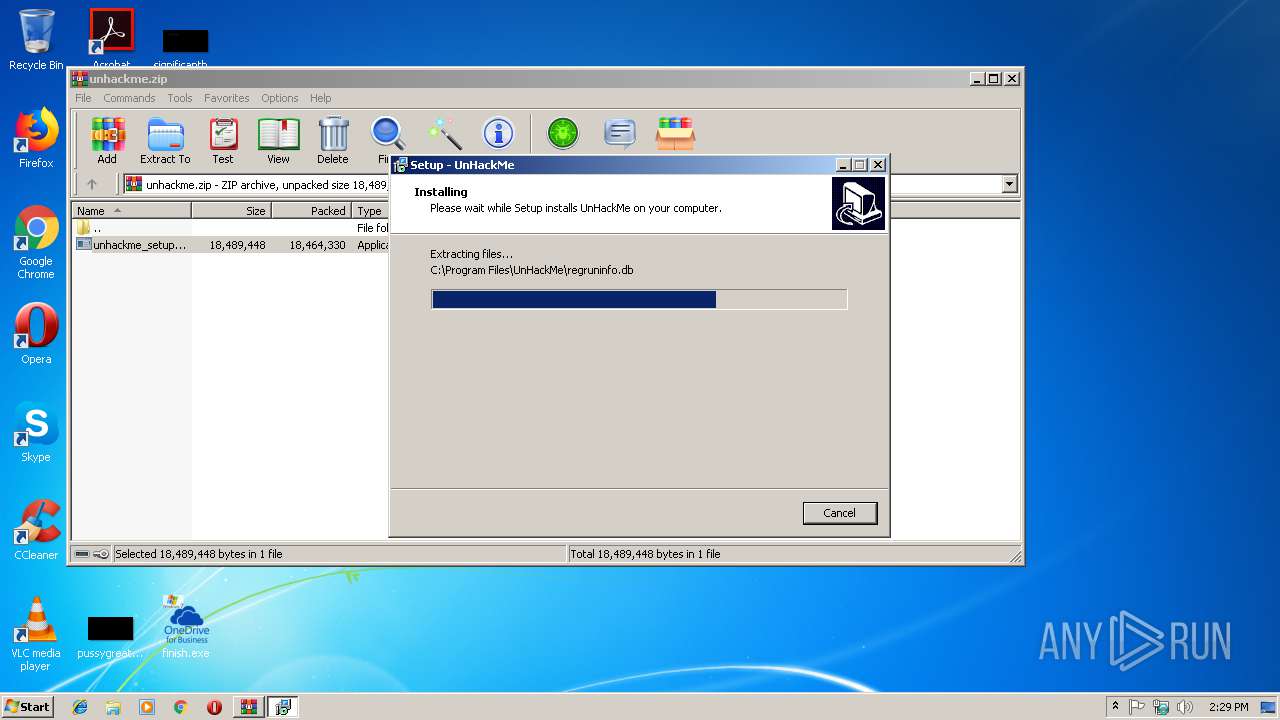Screen dimensions: 1280x720
Task: Switch to WinRAR taskbar button
Action: pyautogui.click(x=249, y=707)
